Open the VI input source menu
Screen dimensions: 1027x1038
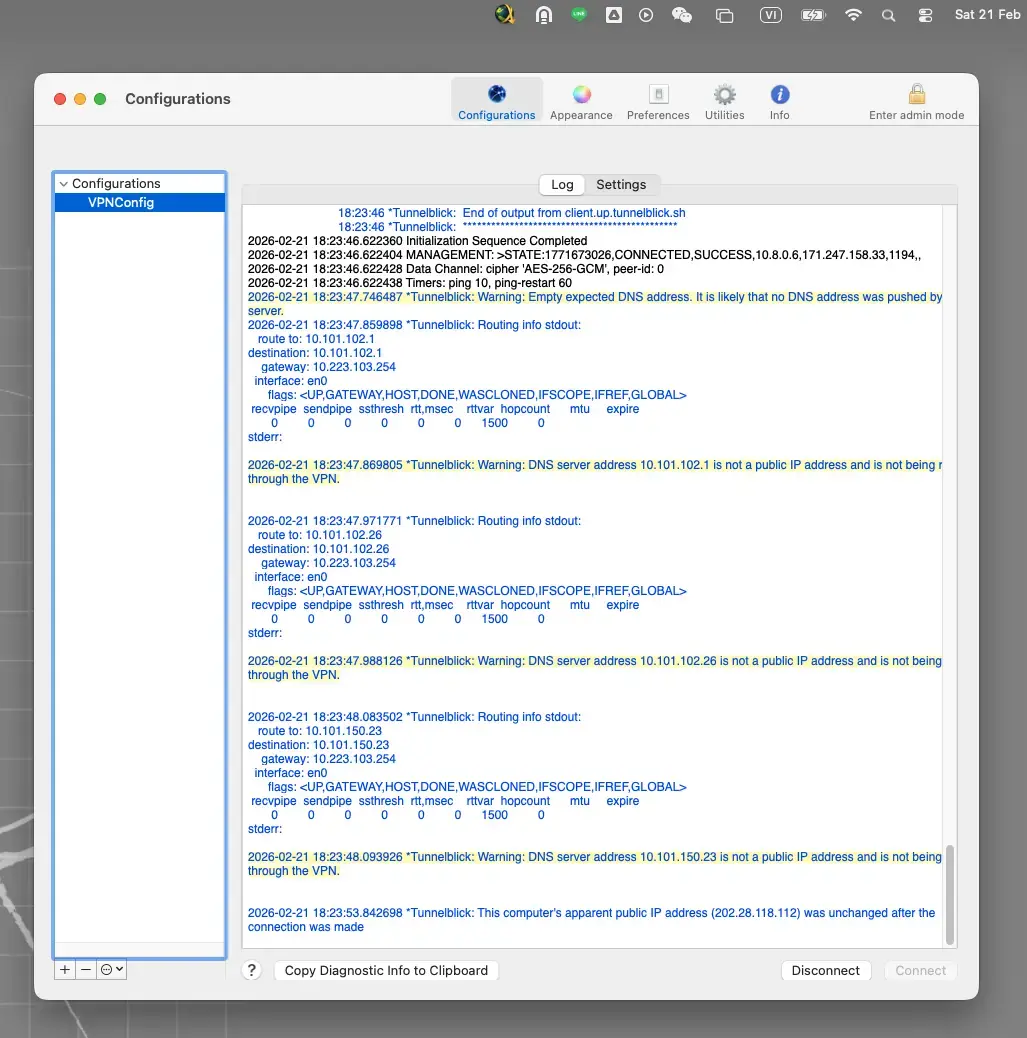tap(770, 15)
